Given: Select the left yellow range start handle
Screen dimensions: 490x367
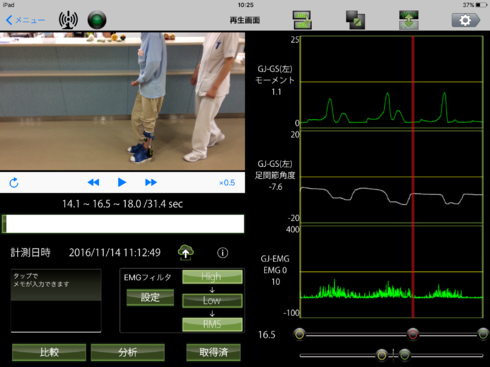Looking at the screenshot, I should point(300,334).
